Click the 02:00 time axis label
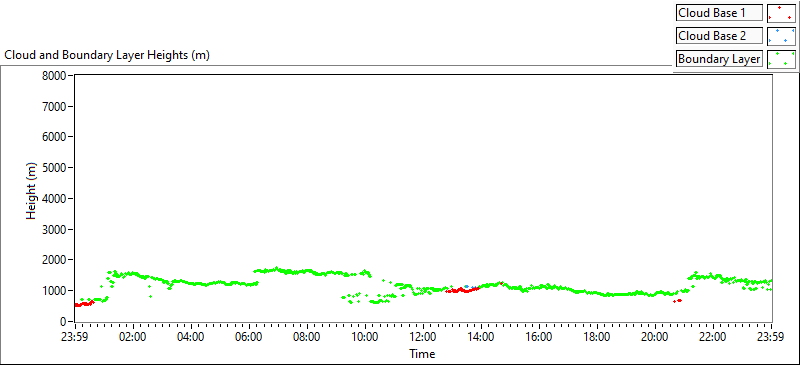Screen dimensions: 800x365 tap(133, 337)
